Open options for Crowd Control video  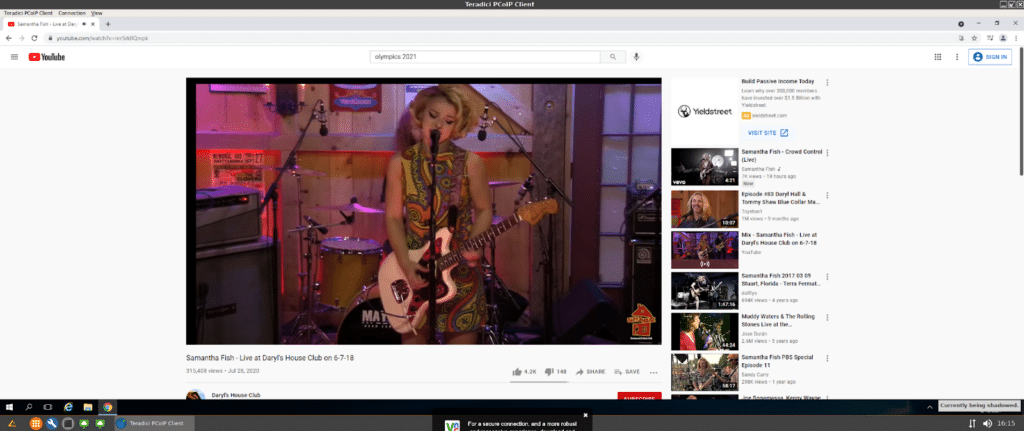tap(827, 153)
